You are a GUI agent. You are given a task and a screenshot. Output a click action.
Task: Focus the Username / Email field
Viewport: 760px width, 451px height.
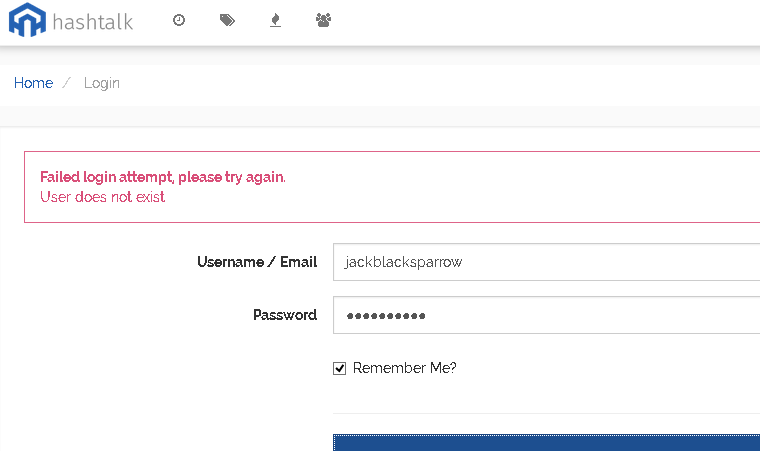tap(546, 262)
